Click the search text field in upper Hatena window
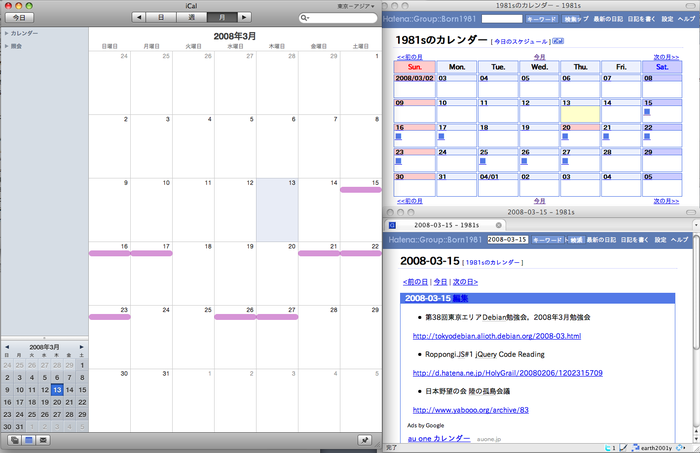 point(502,19)
